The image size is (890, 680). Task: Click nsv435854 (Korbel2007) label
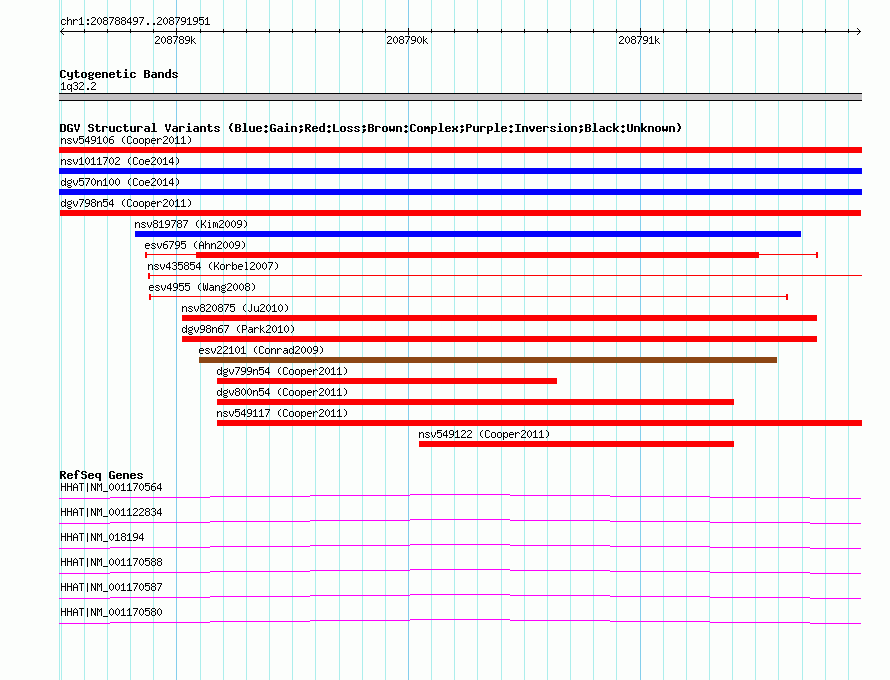(213, 266)
